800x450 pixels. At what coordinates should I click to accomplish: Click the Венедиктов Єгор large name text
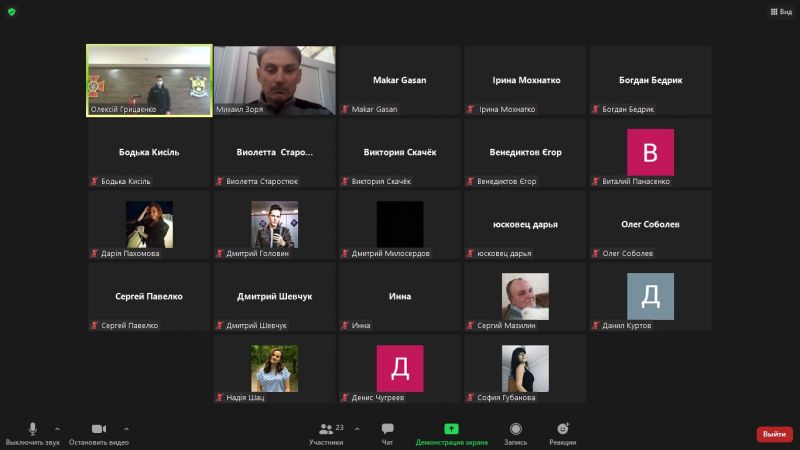point(526,152)
